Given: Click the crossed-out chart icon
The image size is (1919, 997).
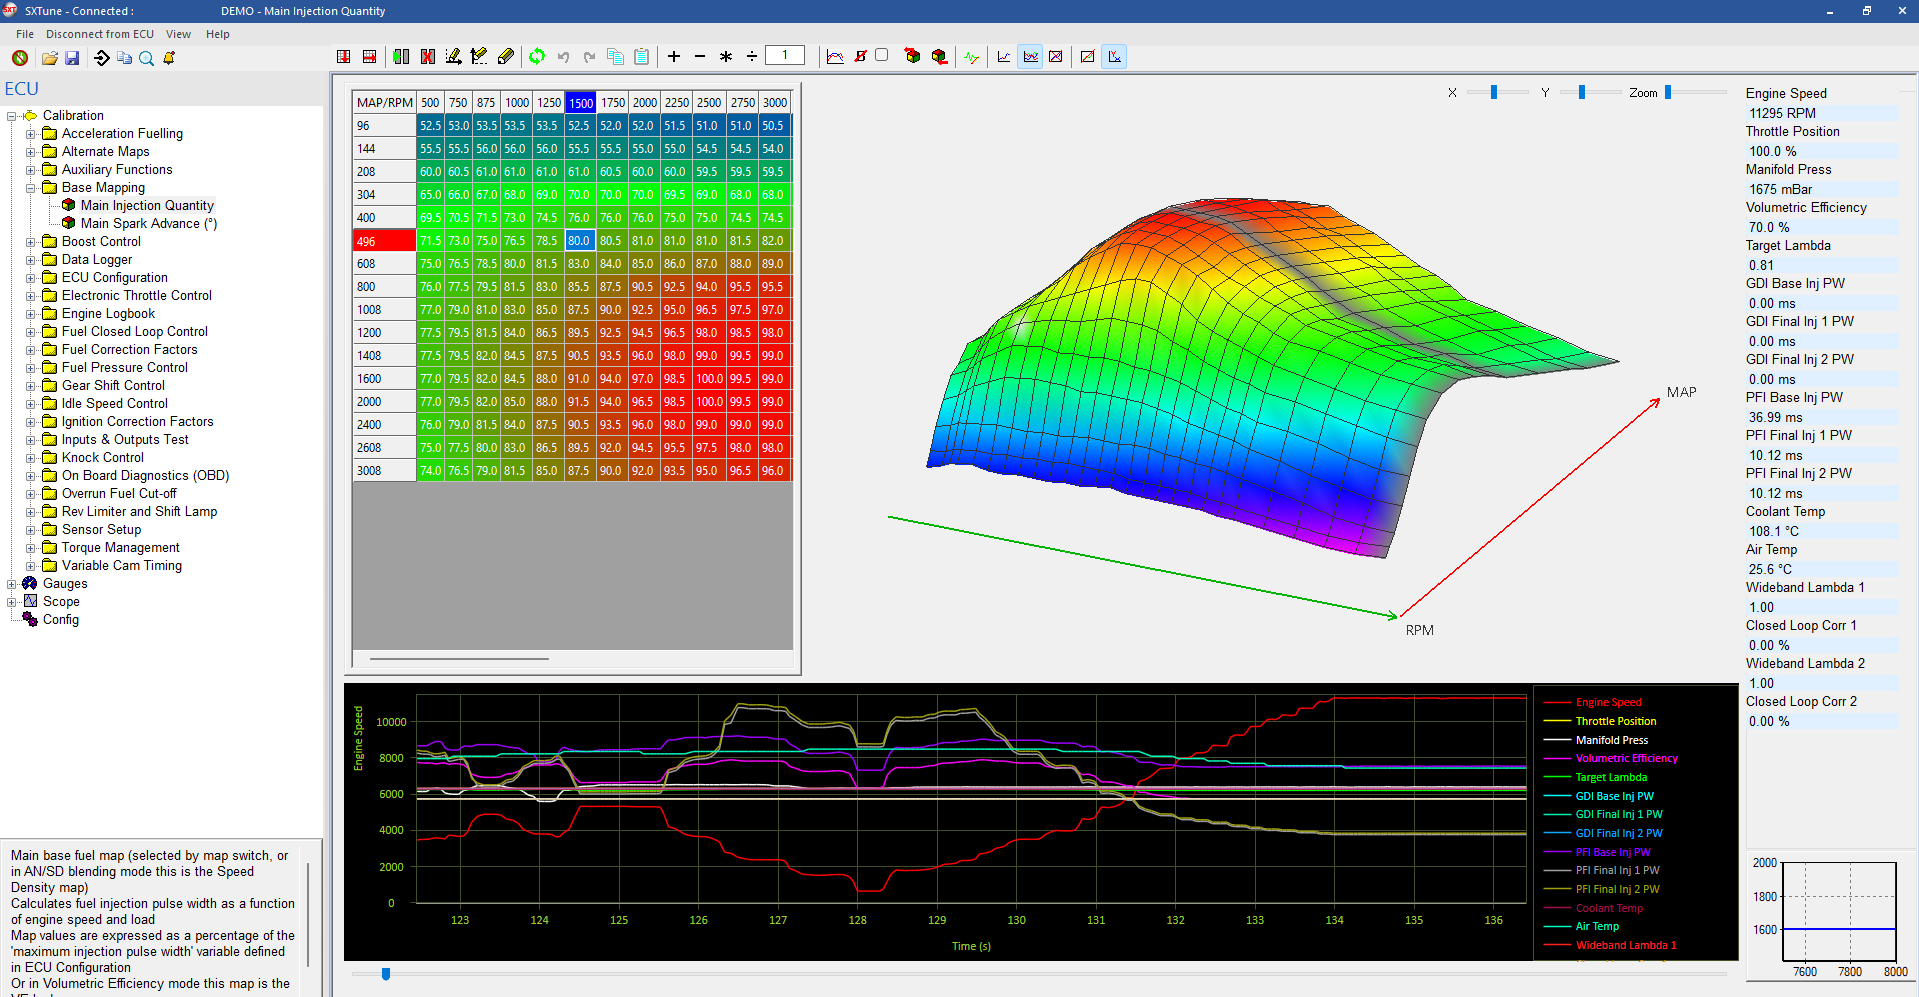Looking at the screenshot, I should 1055,57.
